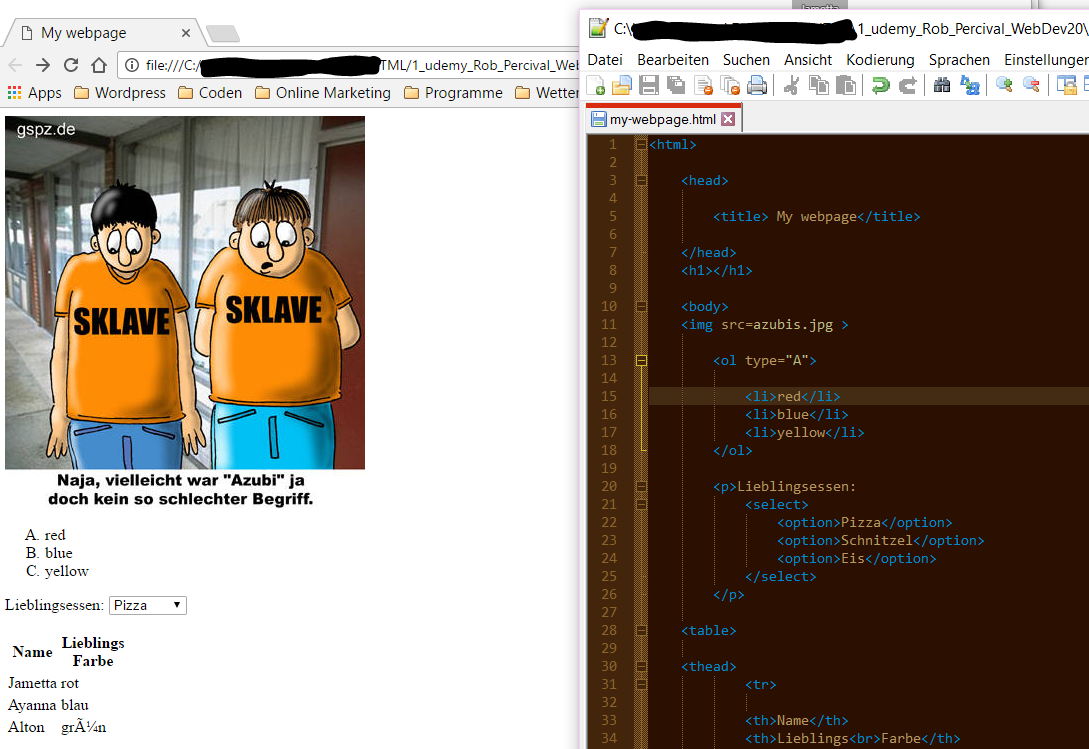Viewport: 1089px width, 749px height.
Task: Open the Online Marketing bookmarks folder
Action: pyautogui.click(x=323, y=92)
